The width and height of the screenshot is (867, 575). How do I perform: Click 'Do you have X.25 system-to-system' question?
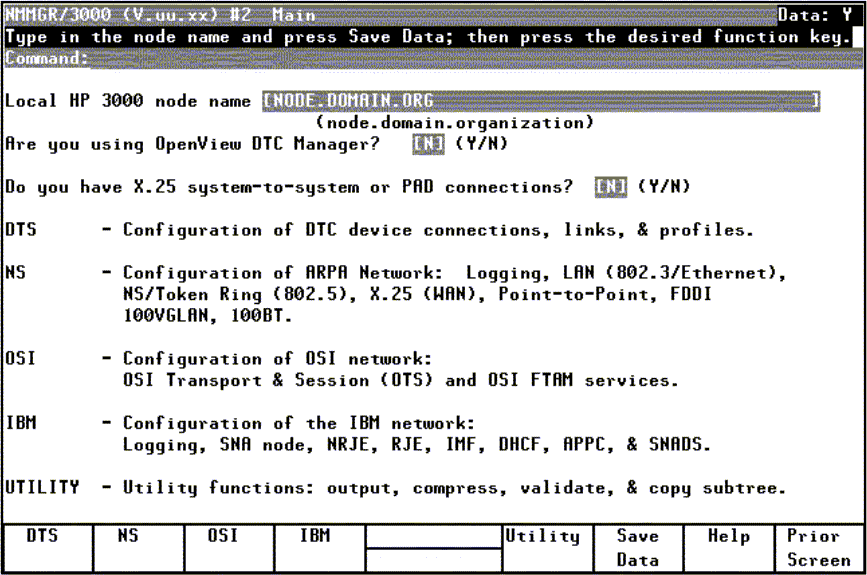[x=289, y=187]
